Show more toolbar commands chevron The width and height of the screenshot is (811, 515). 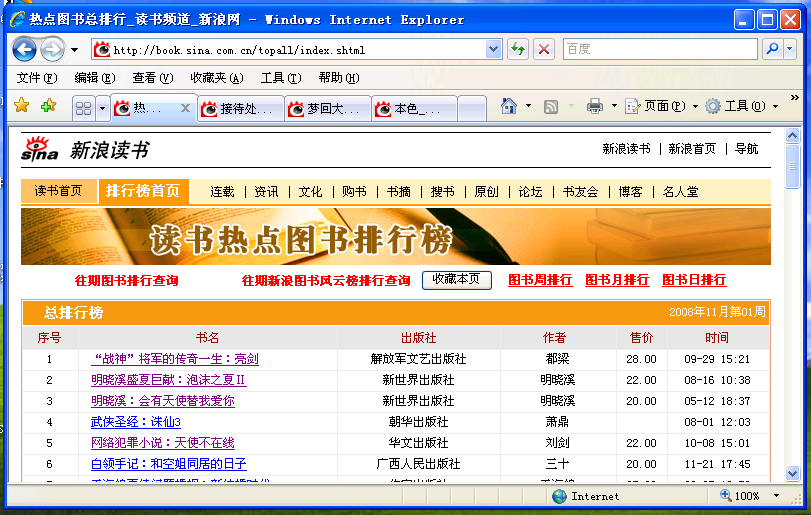coord(794,98)
